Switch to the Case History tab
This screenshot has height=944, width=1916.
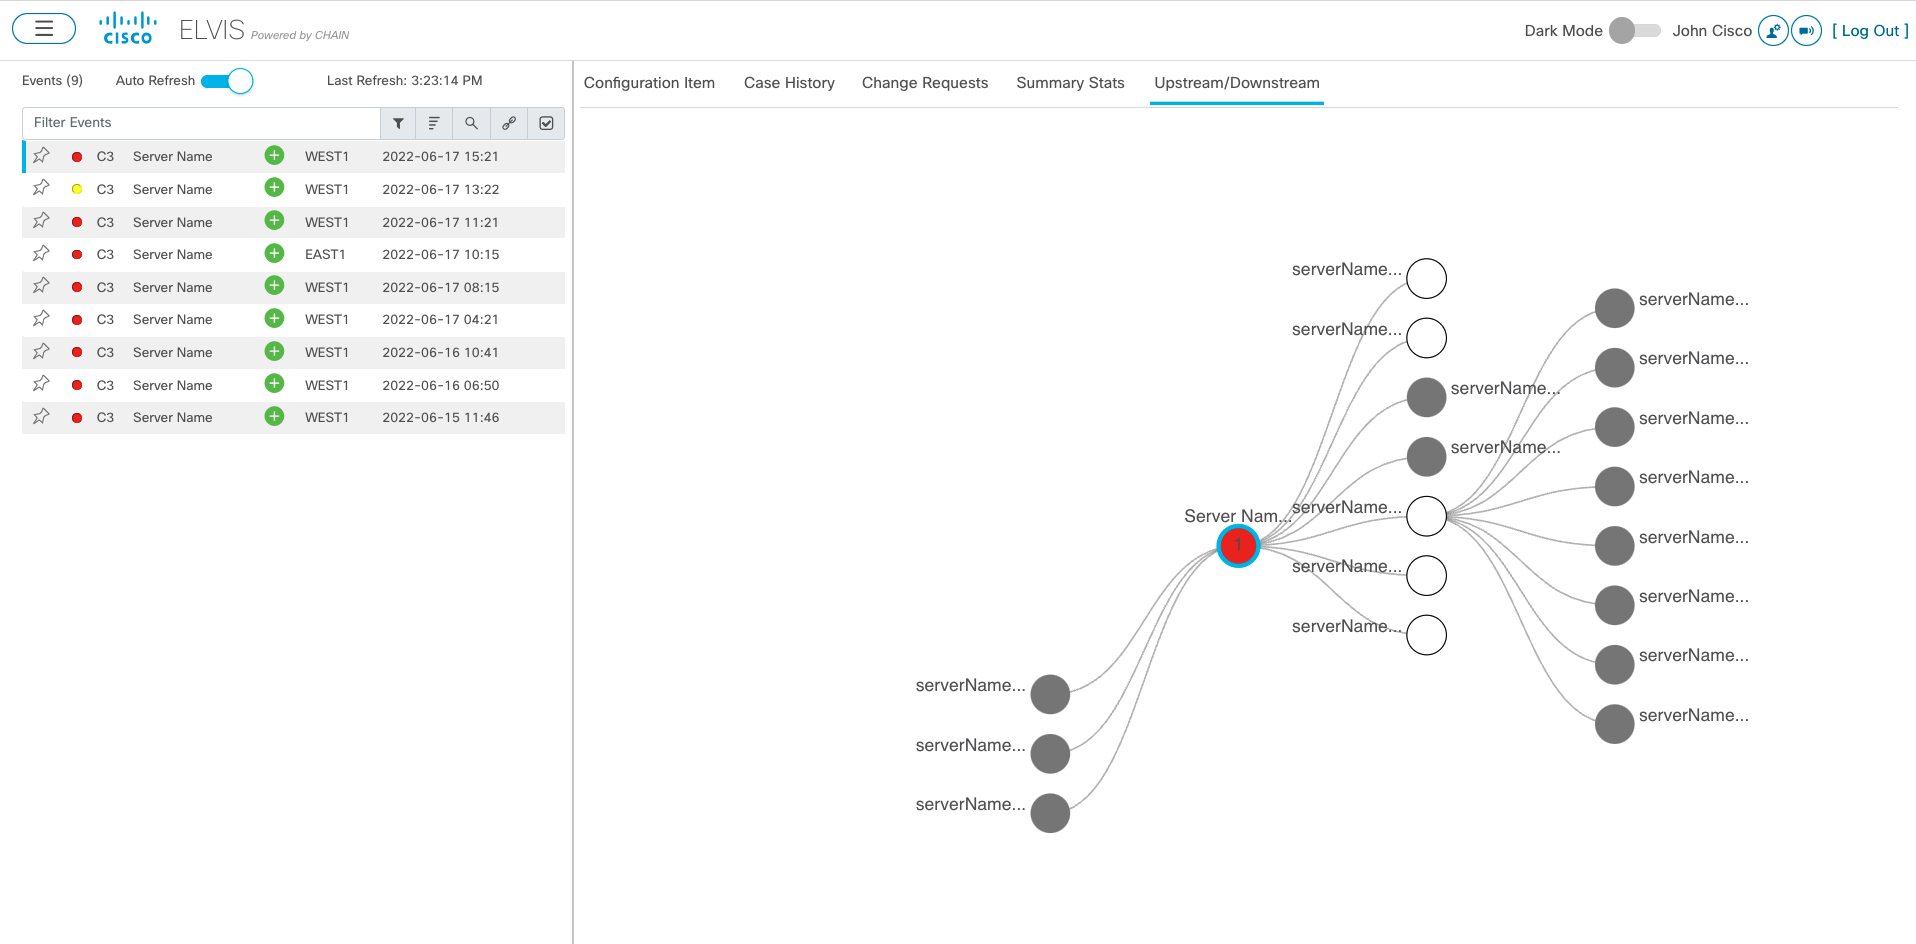tap(789, 83)
